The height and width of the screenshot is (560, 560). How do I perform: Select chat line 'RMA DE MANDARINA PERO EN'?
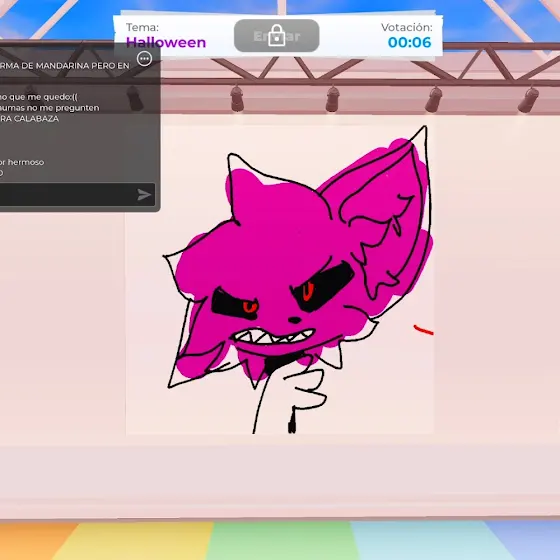[x=65, y=66]
